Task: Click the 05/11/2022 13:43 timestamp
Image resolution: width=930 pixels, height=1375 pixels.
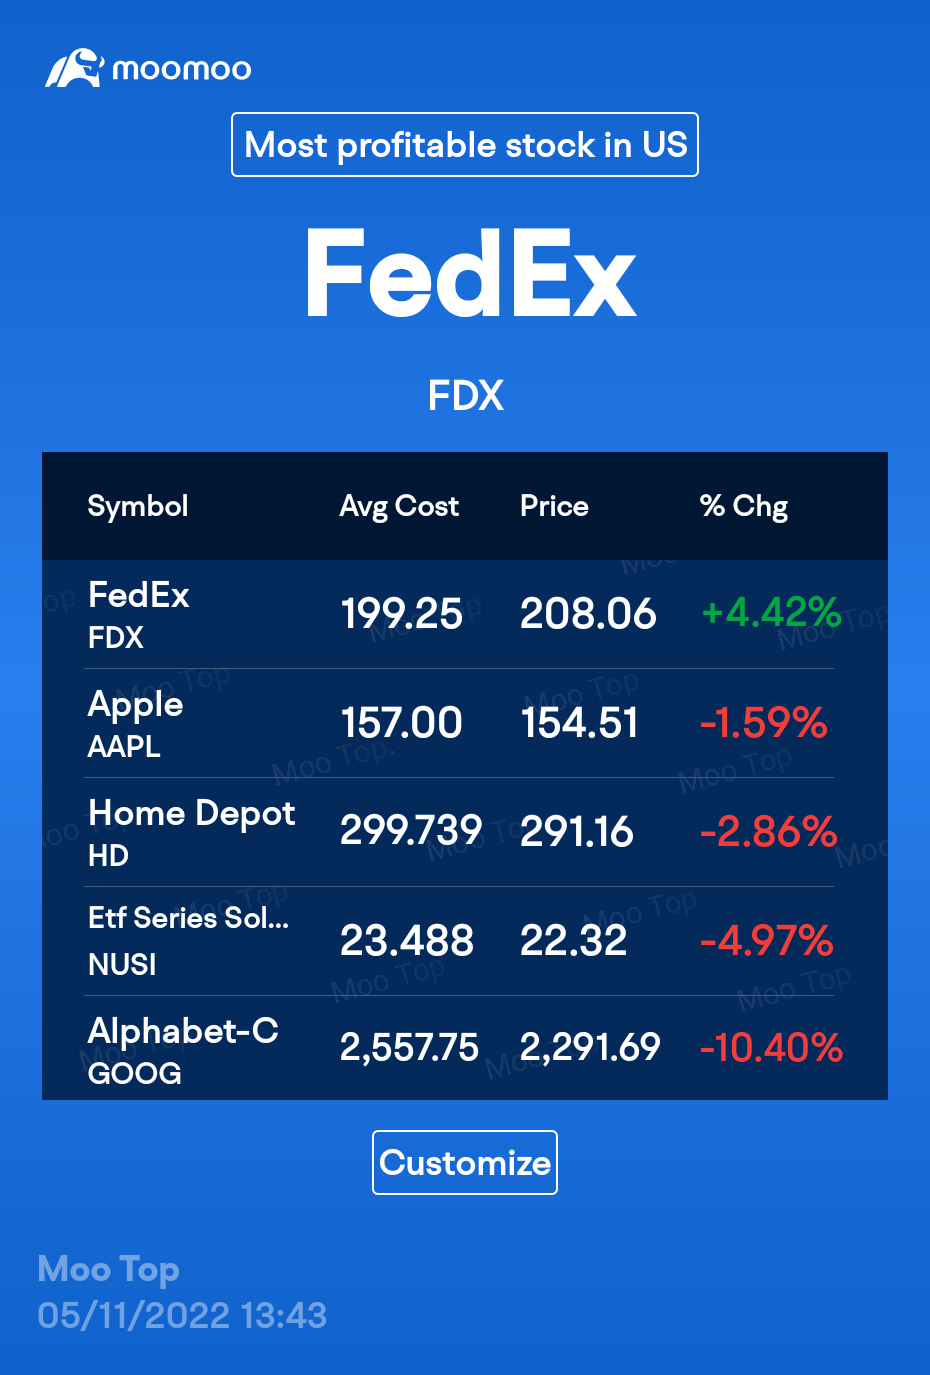Action: coord(182,1315)
